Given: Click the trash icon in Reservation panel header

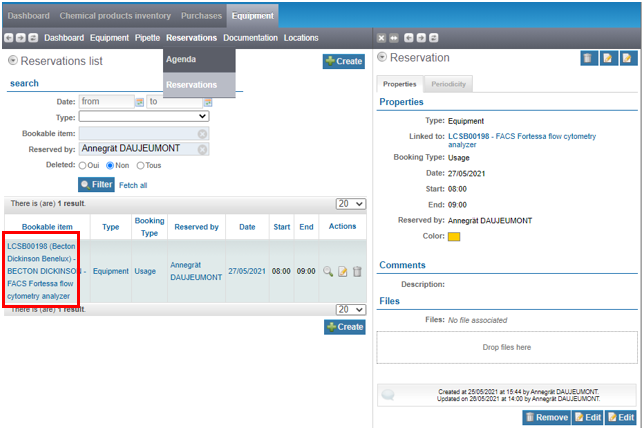Looking at the screenshot, I should 588,59.
